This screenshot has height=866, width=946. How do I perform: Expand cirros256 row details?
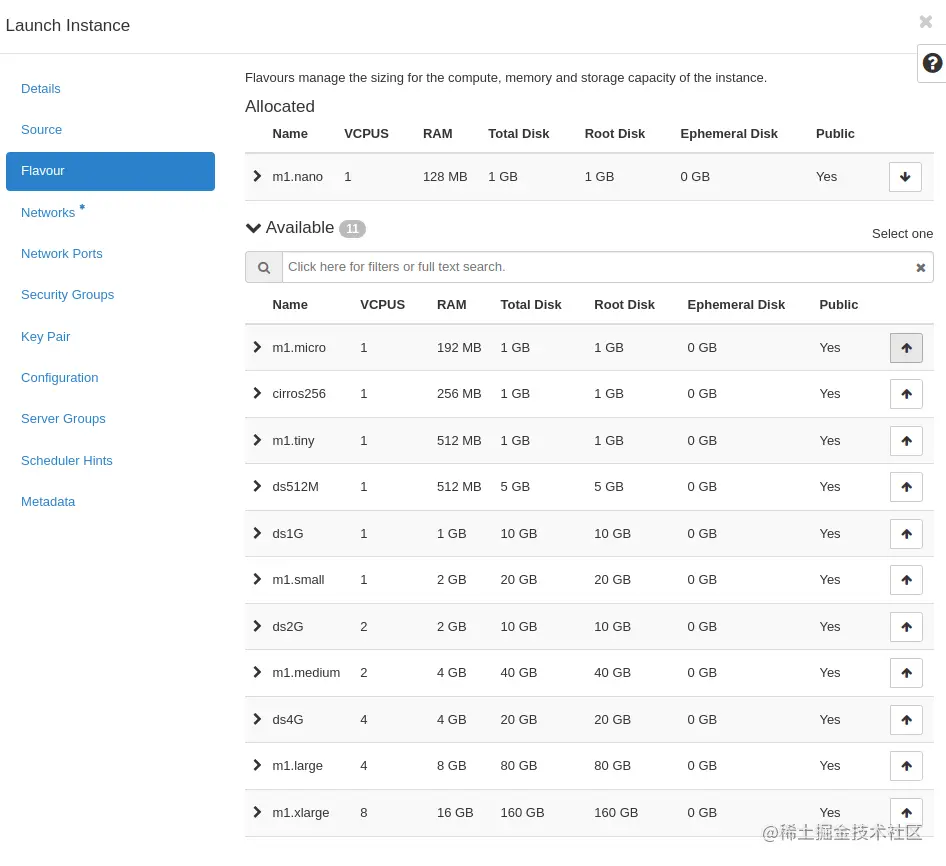(258, 393)
